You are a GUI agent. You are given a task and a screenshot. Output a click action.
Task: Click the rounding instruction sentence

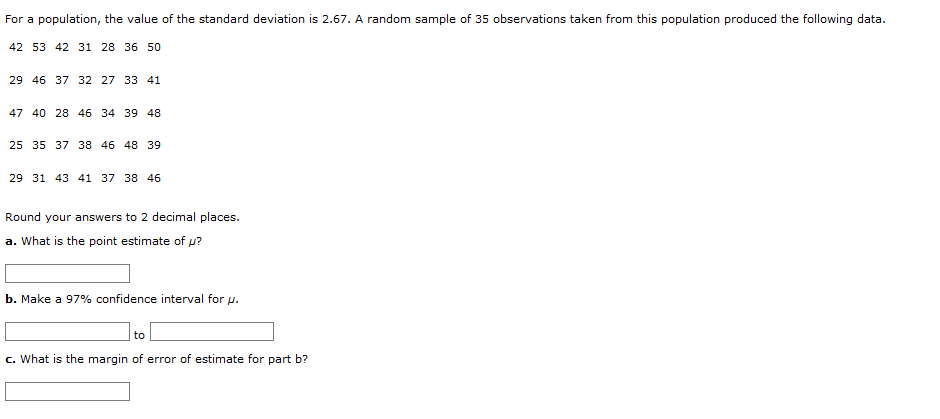[x=122, y=218]
